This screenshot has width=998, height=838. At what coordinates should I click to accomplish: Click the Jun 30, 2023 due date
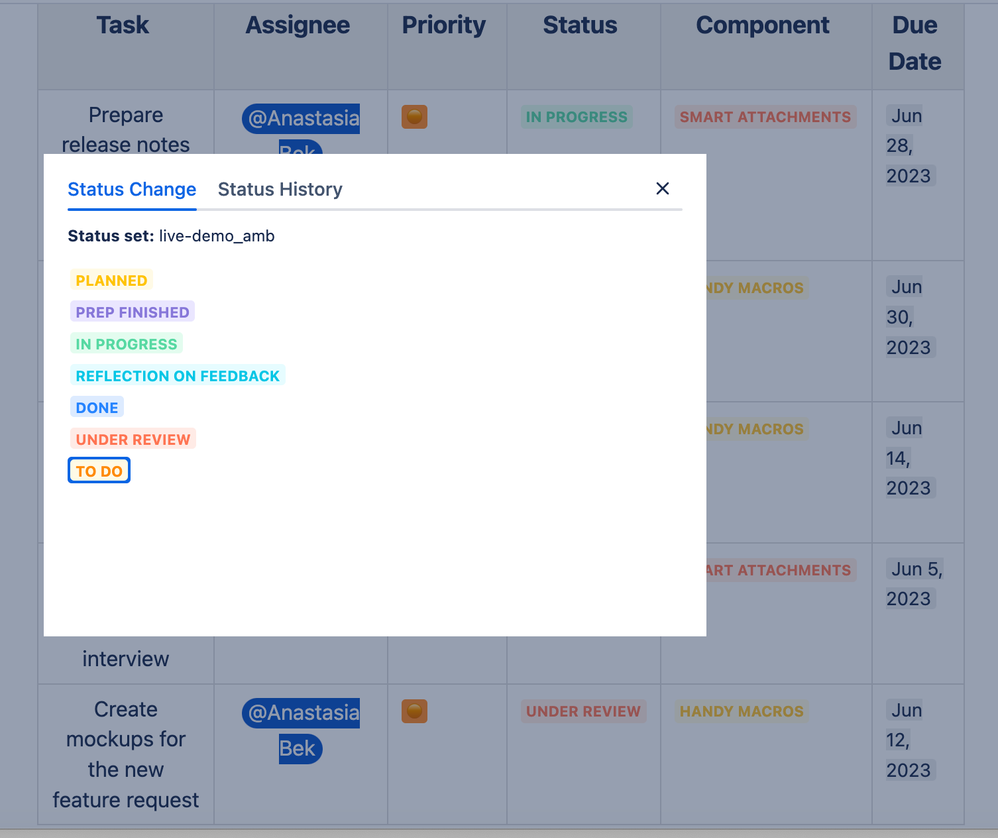[x=909, y=317]
